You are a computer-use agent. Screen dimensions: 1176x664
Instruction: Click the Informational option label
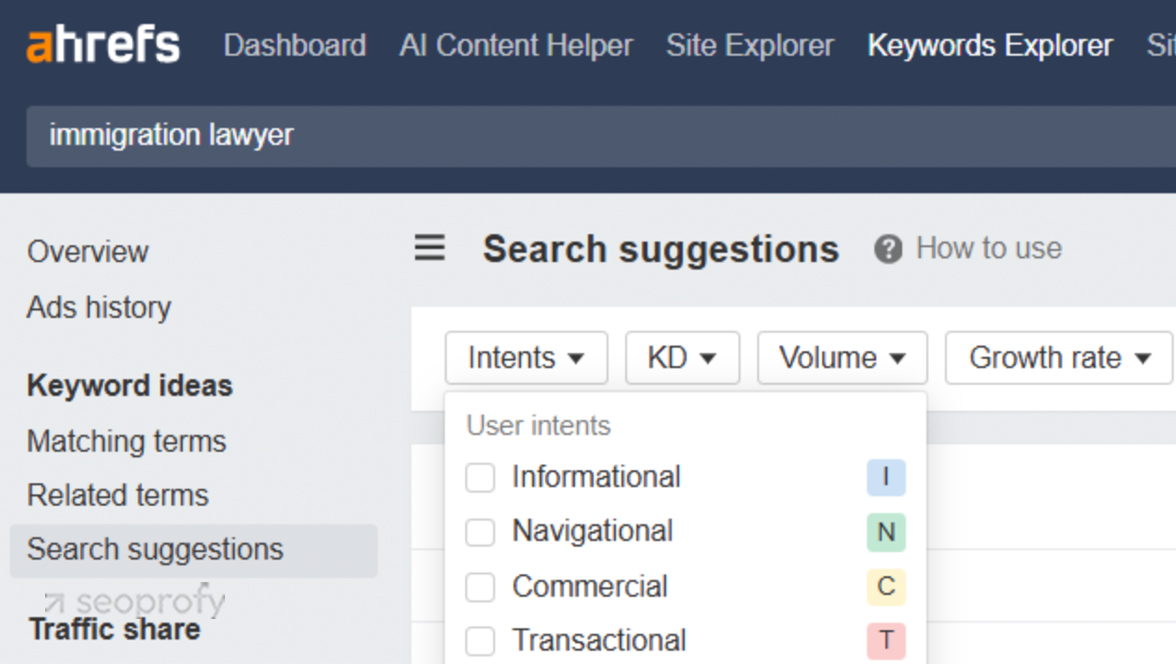coord(596,477)
